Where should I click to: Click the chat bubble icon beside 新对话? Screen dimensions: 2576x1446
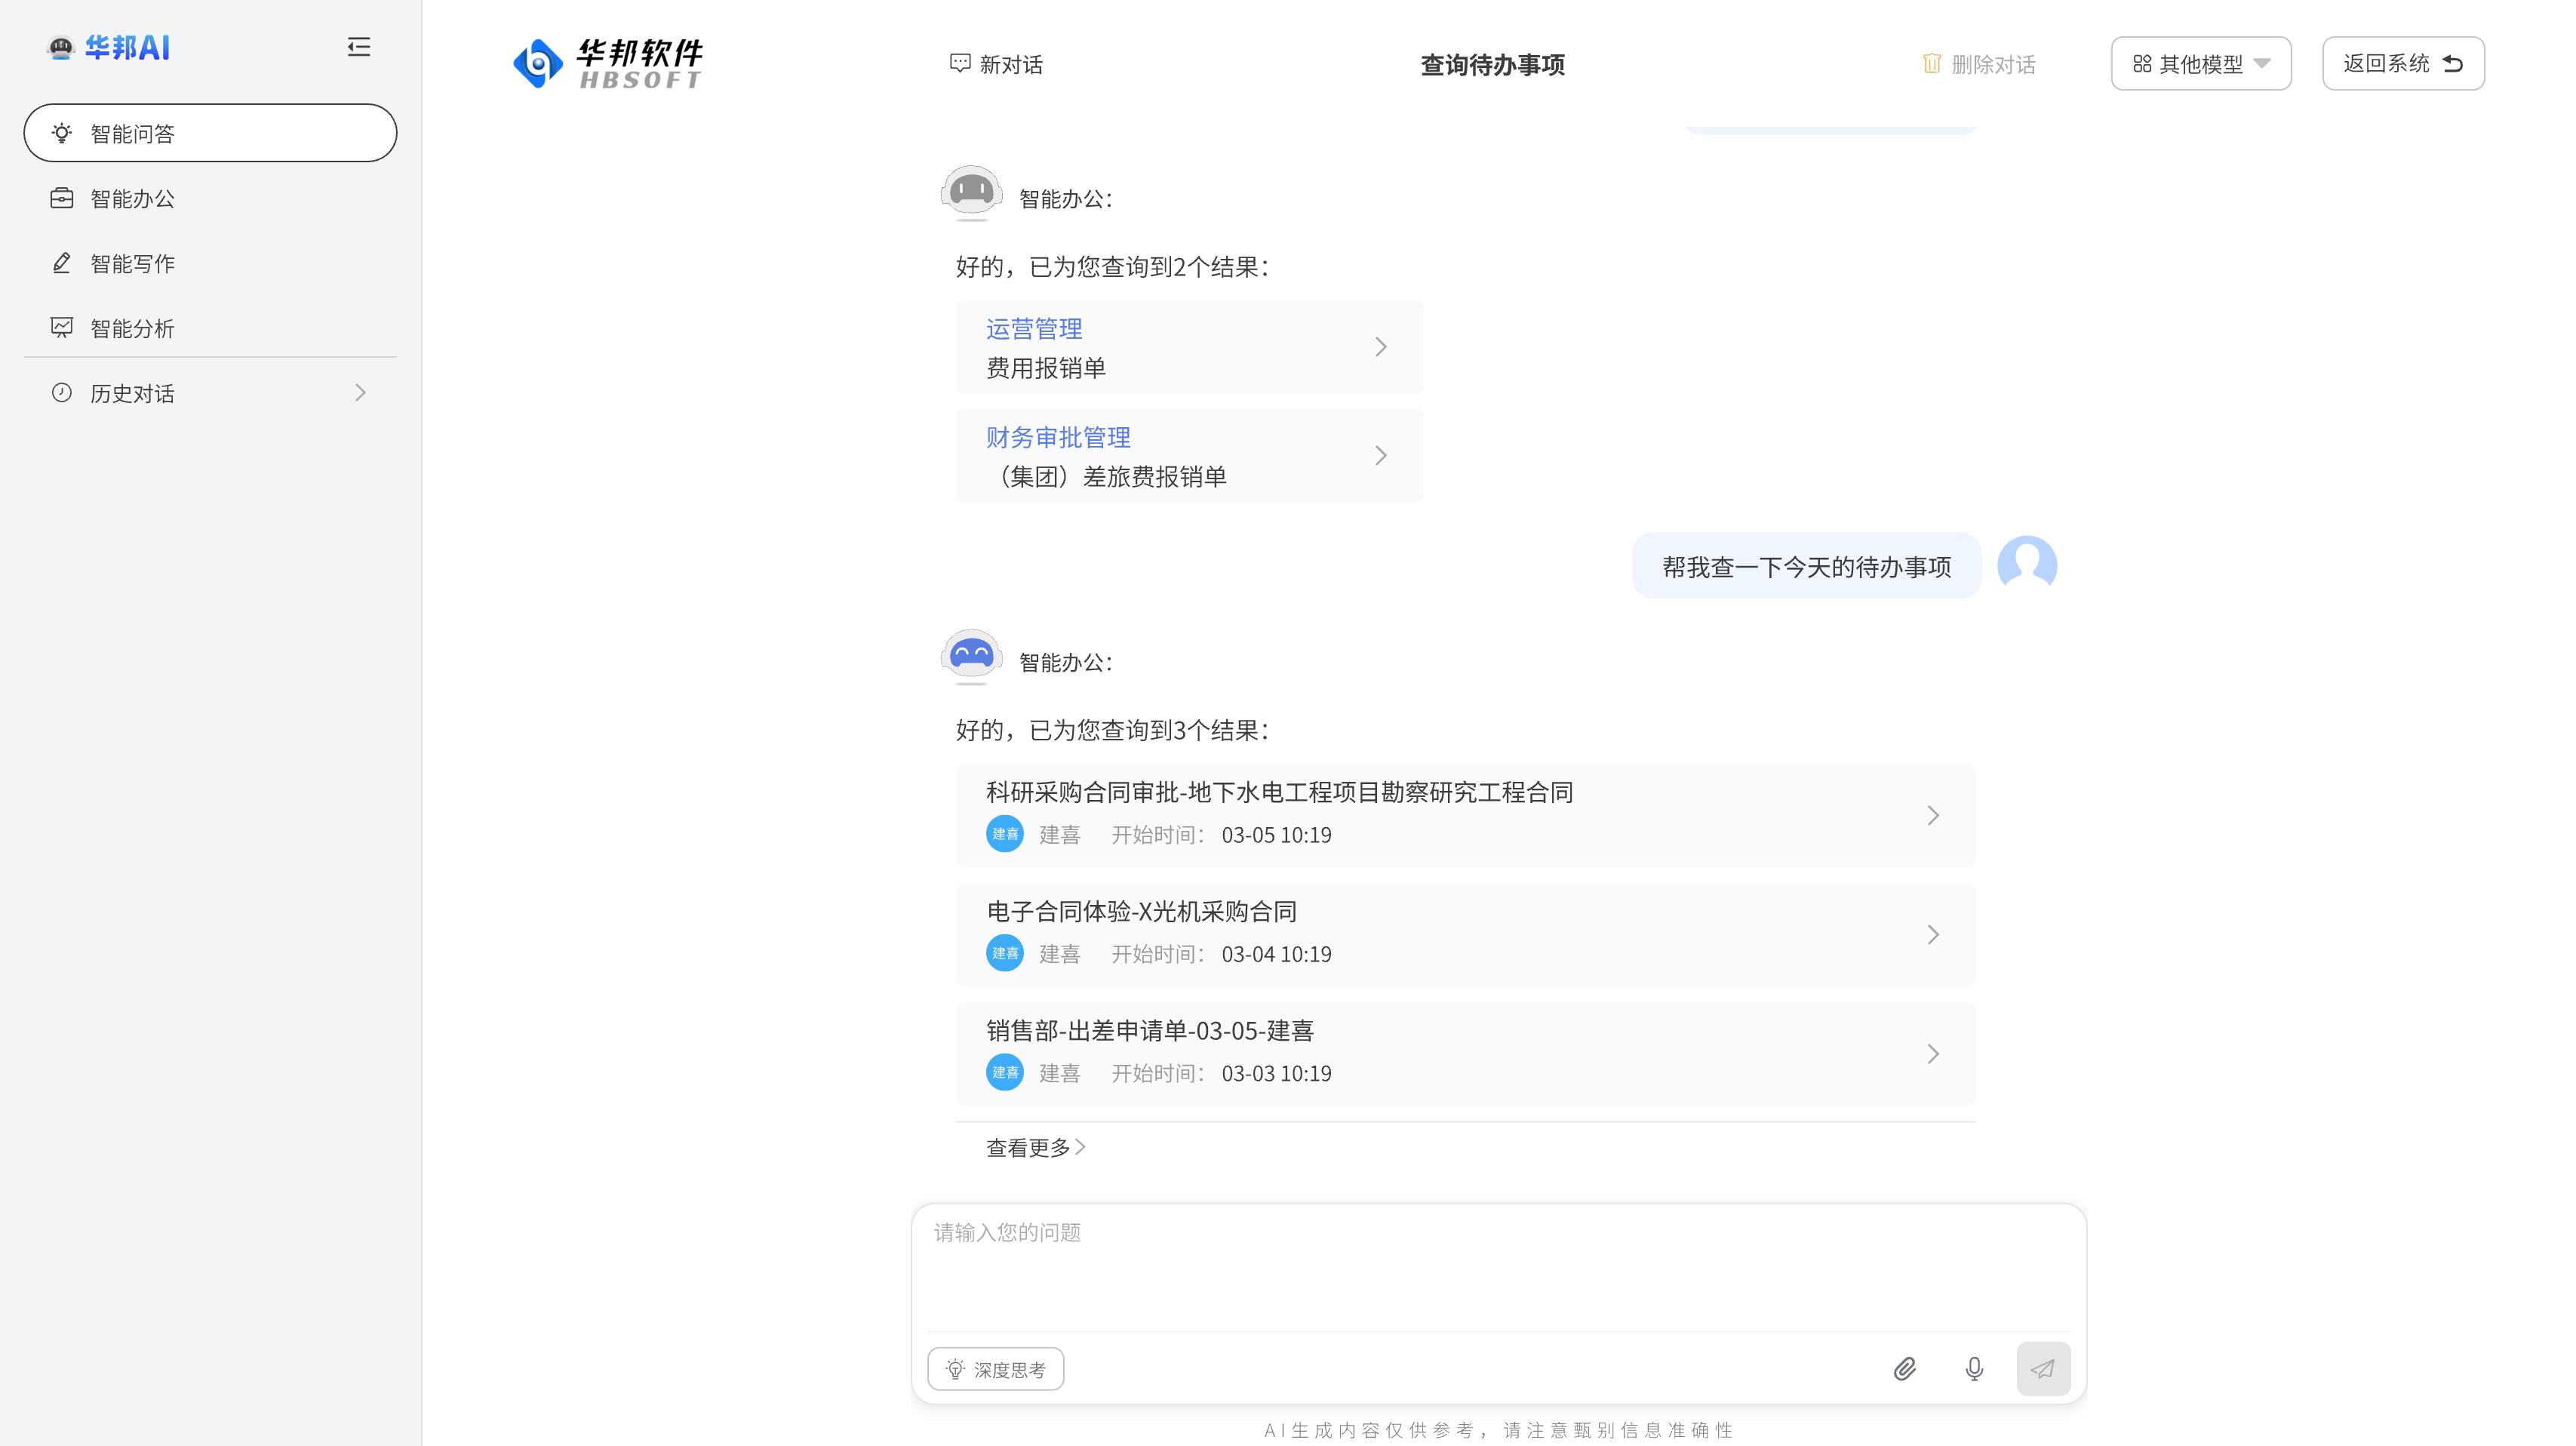960,64
